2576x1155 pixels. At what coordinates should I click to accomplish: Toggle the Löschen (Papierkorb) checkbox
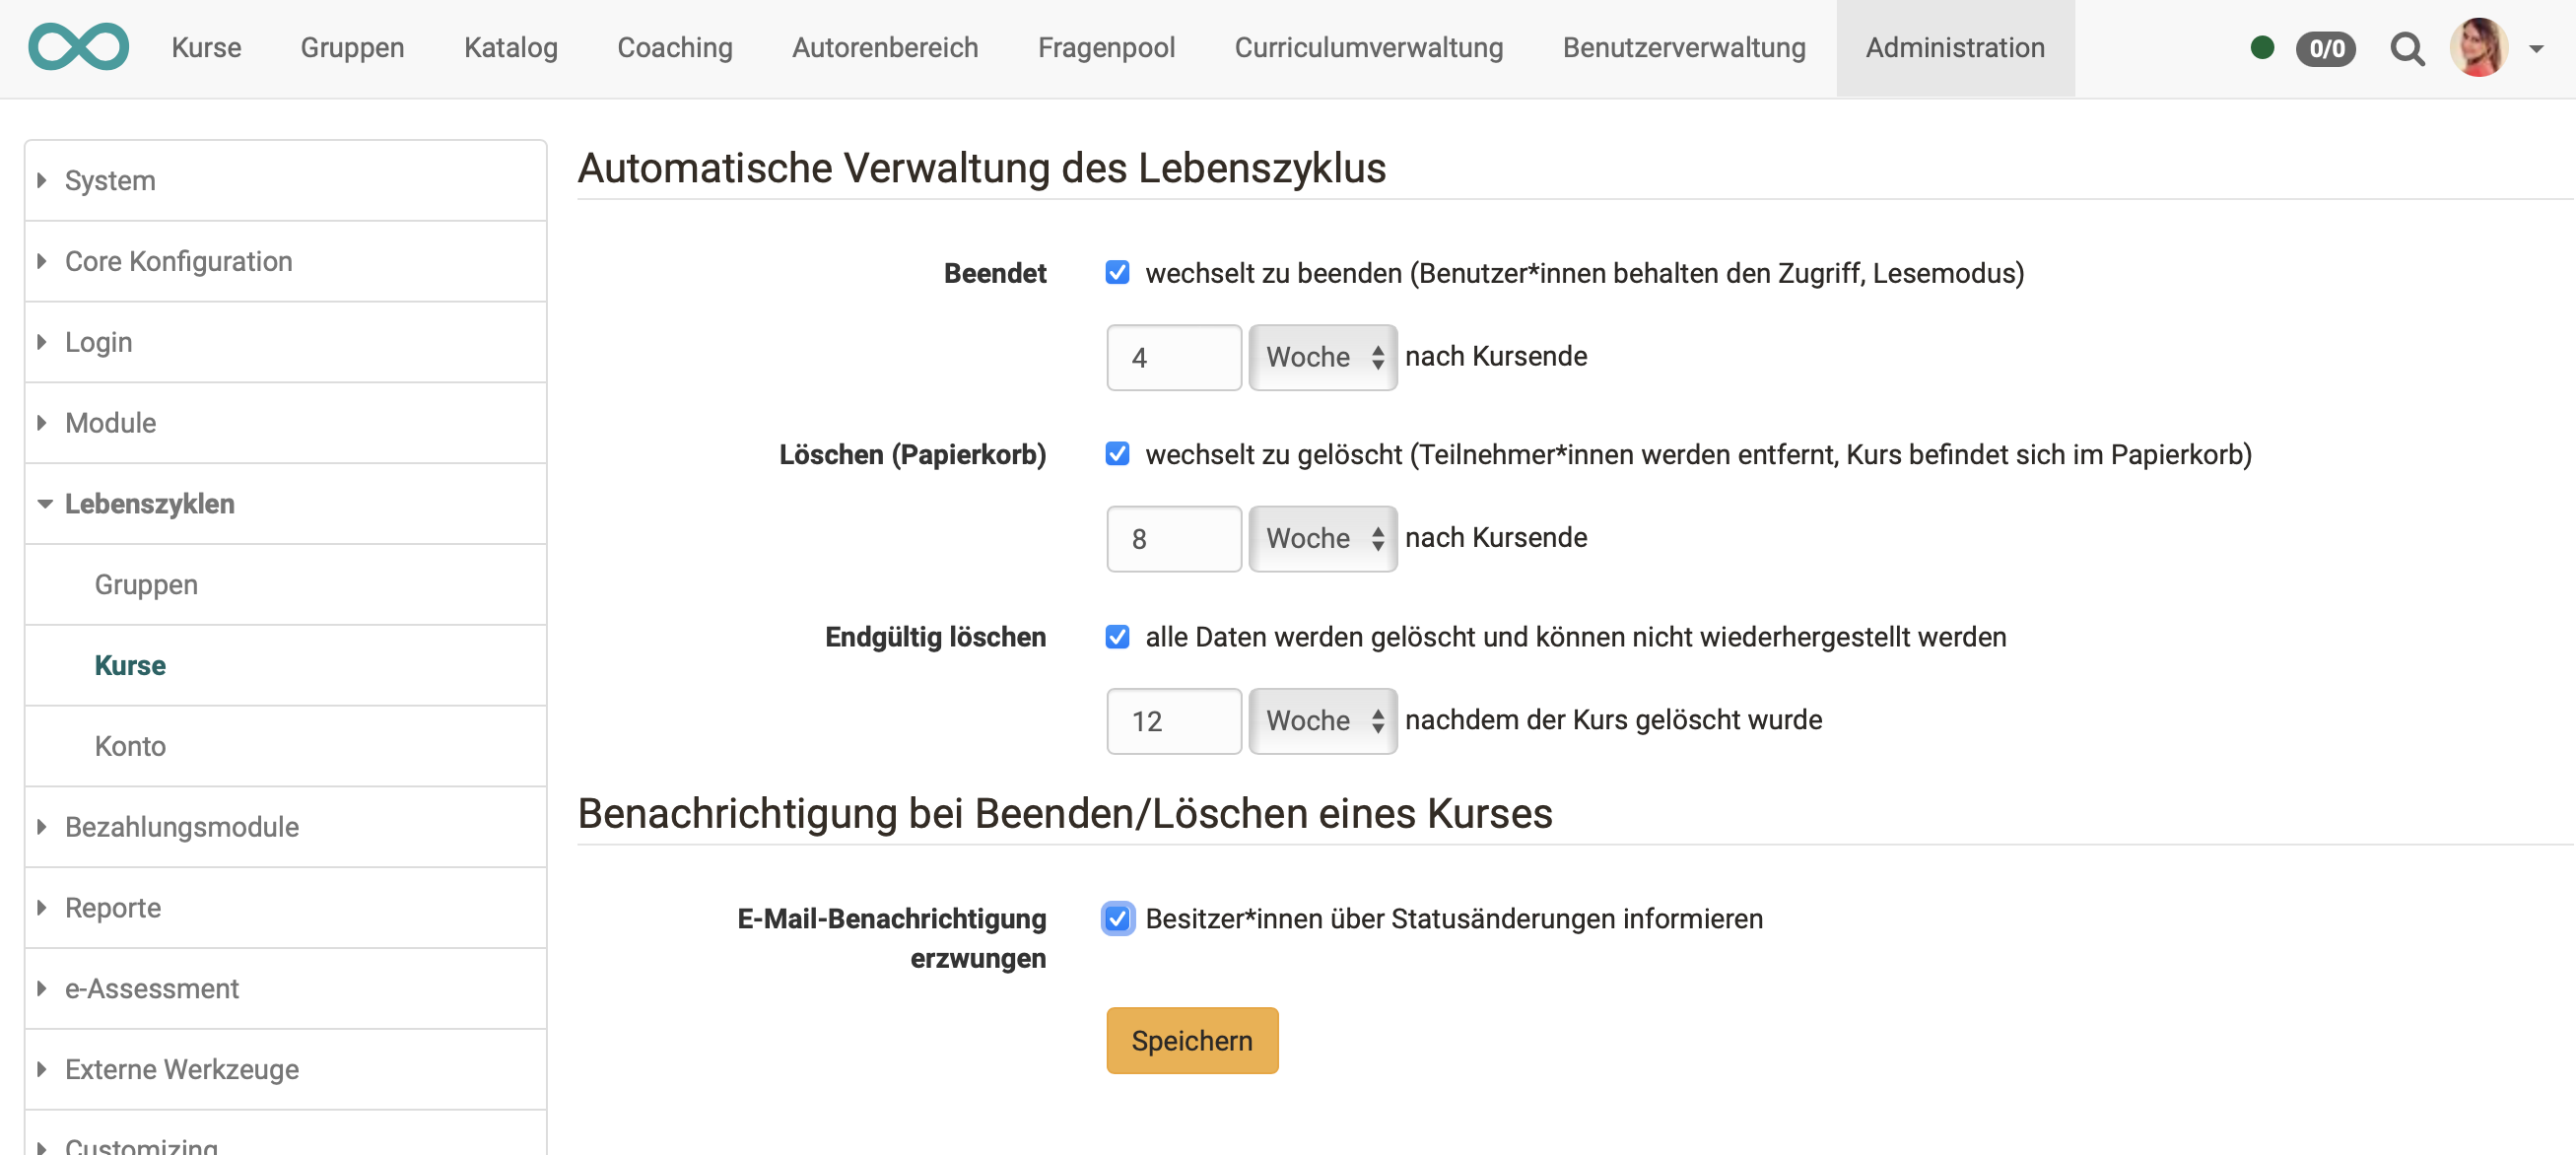(1117, 453)
